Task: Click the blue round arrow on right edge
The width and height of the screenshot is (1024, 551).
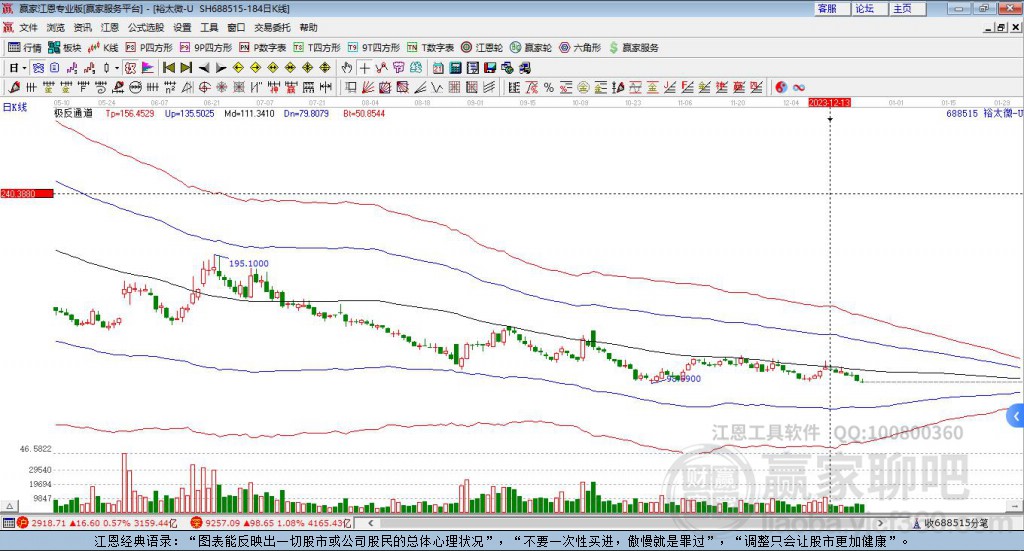Action: click(1016, 416)
